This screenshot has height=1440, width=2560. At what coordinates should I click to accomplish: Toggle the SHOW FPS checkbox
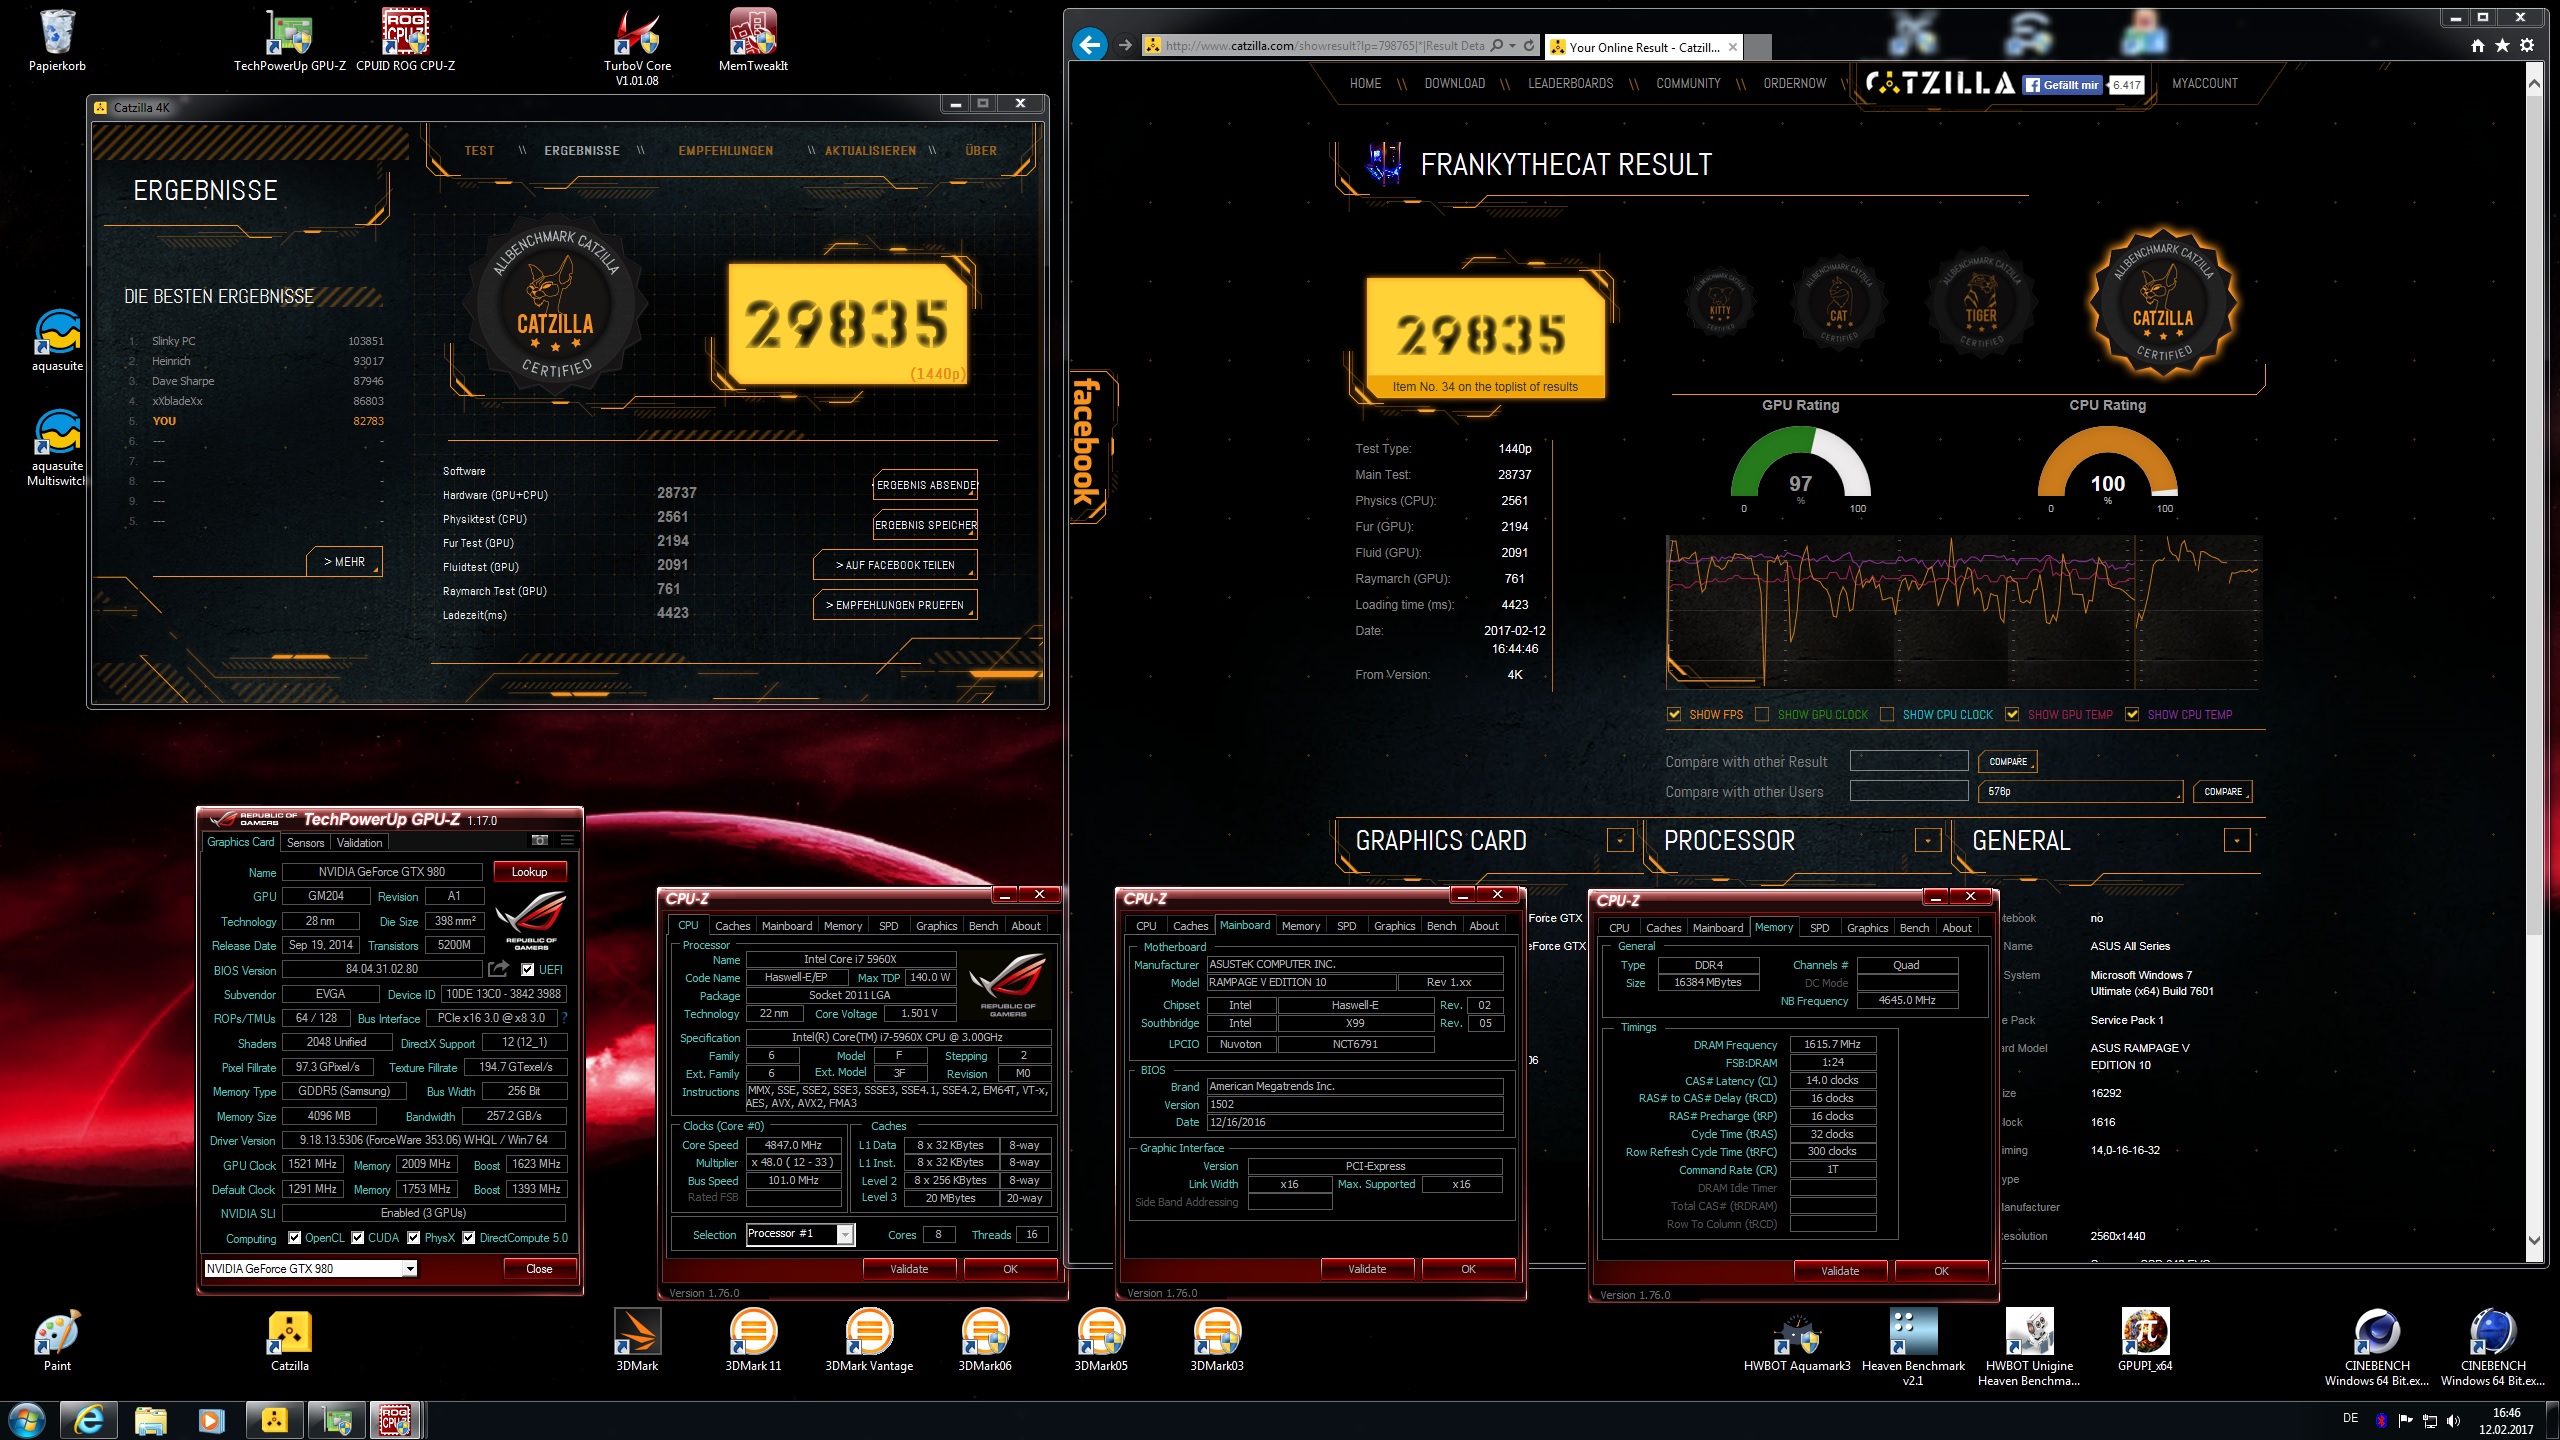(x=1674, y=714)
